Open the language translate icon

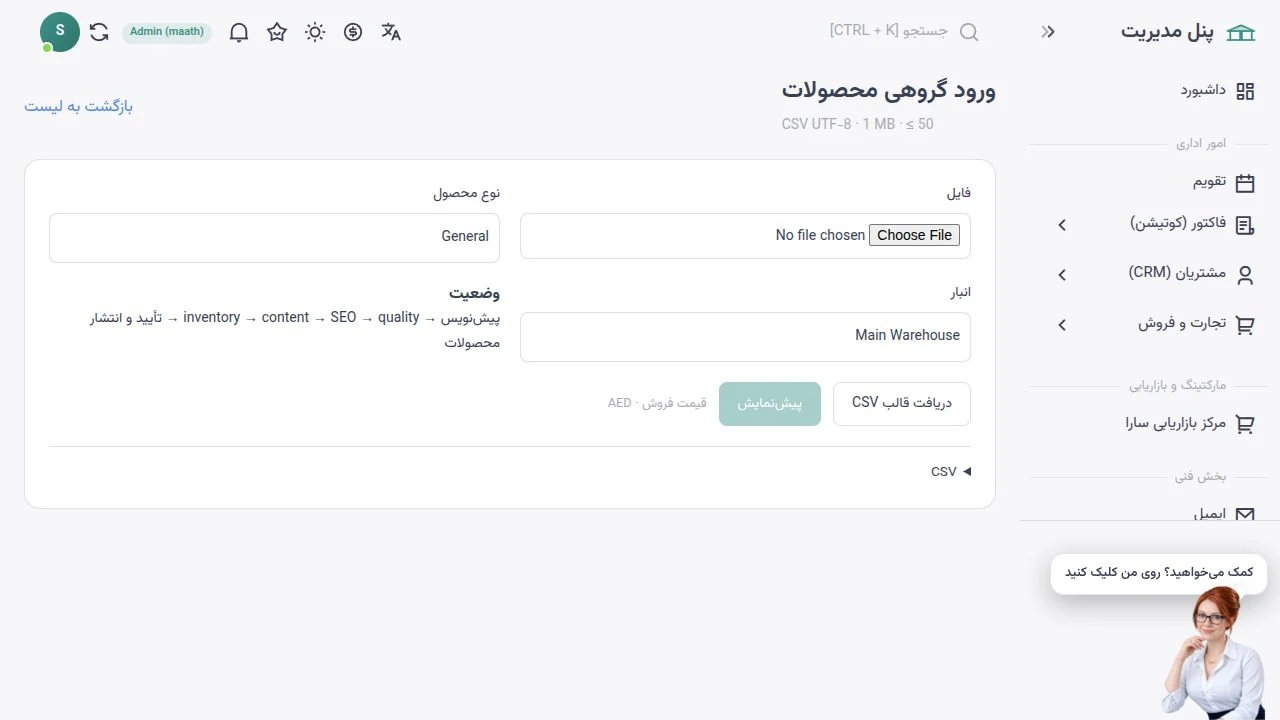tap(391, 32)
